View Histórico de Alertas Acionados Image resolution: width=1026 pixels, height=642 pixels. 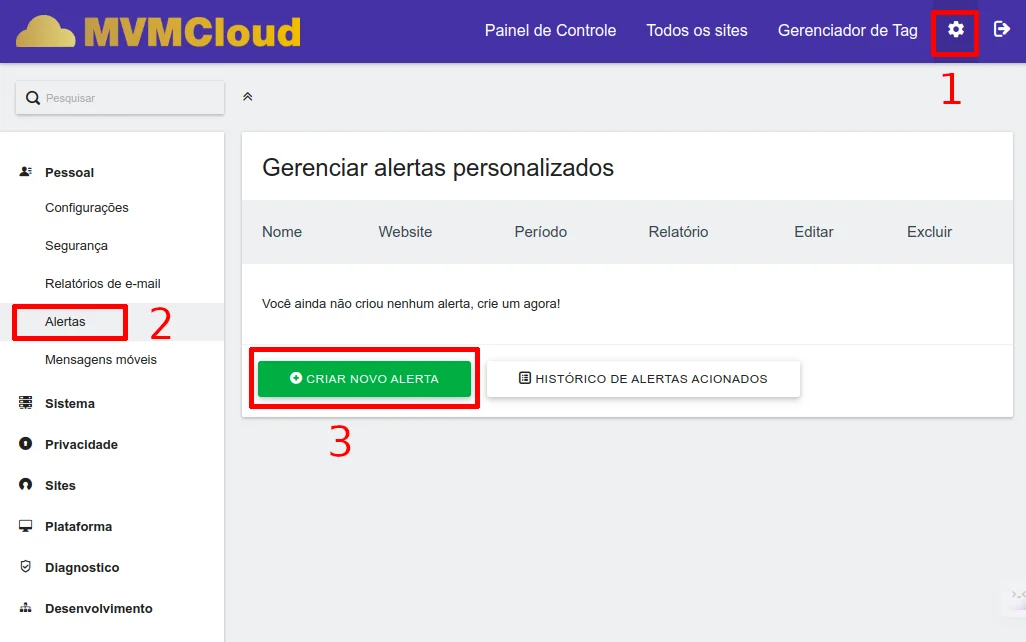click(x=643, y=379)
